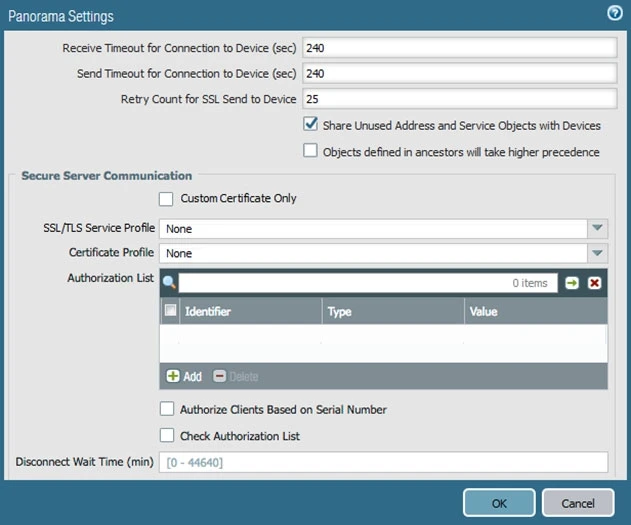Image resolution: width=631 pixels, height=525 pixels.
Task: Open the help icon in dialog title bar
Action: pos(615,14)
